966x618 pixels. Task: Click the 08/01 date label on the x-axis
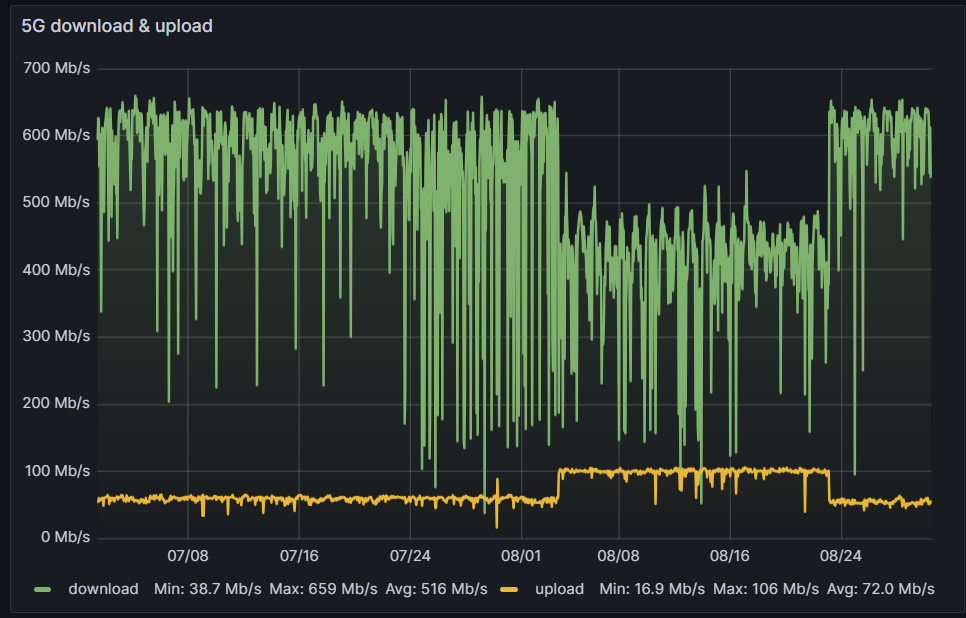tap(521, 554)
